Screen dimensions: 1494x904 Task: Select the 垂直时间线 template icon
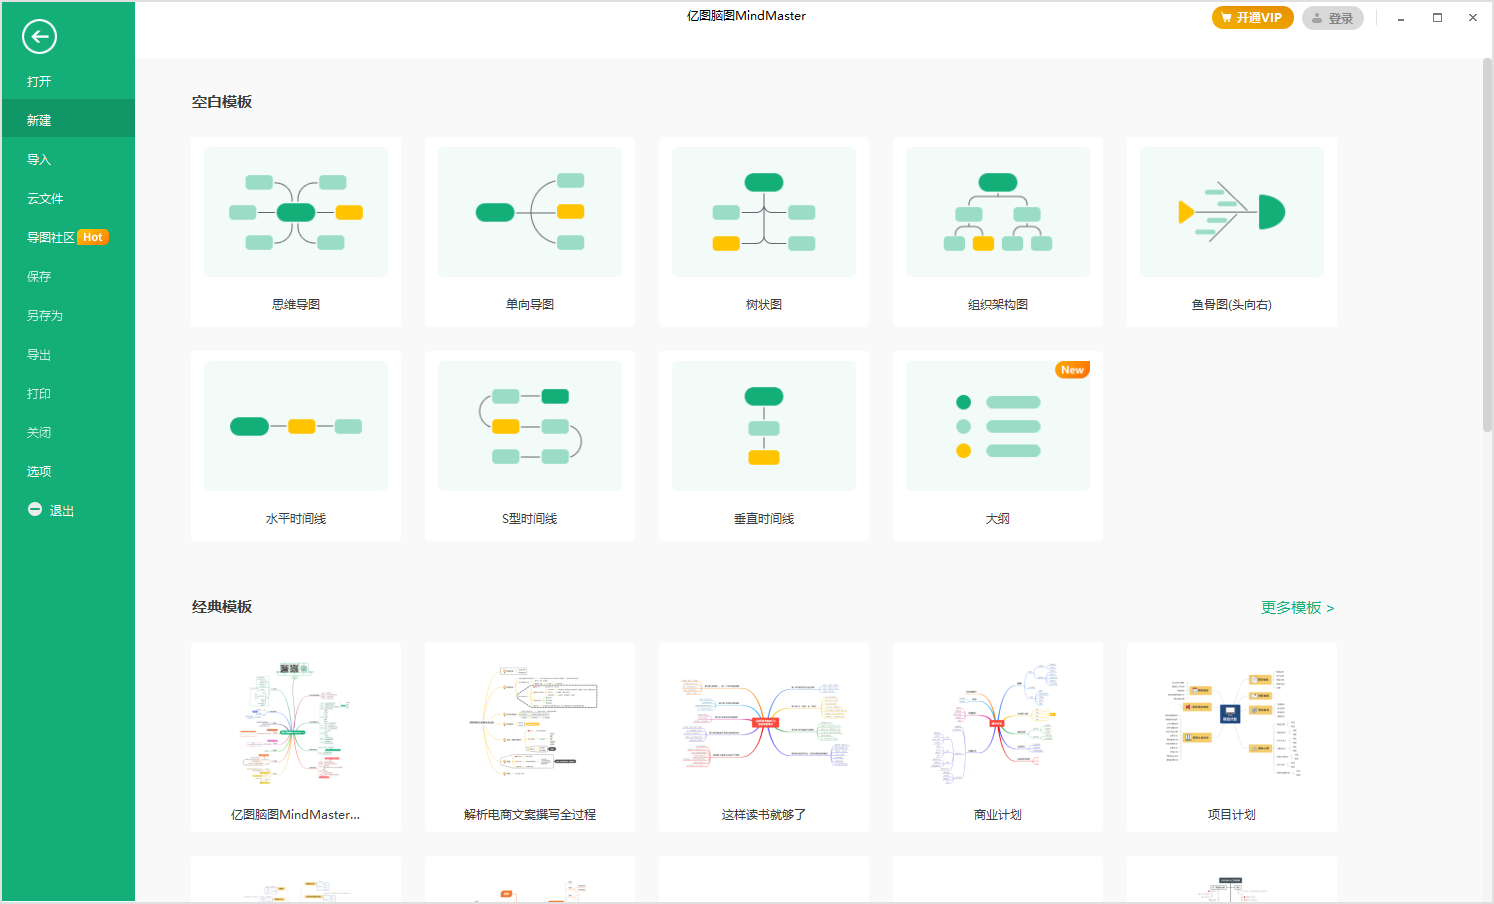(764, 426)
